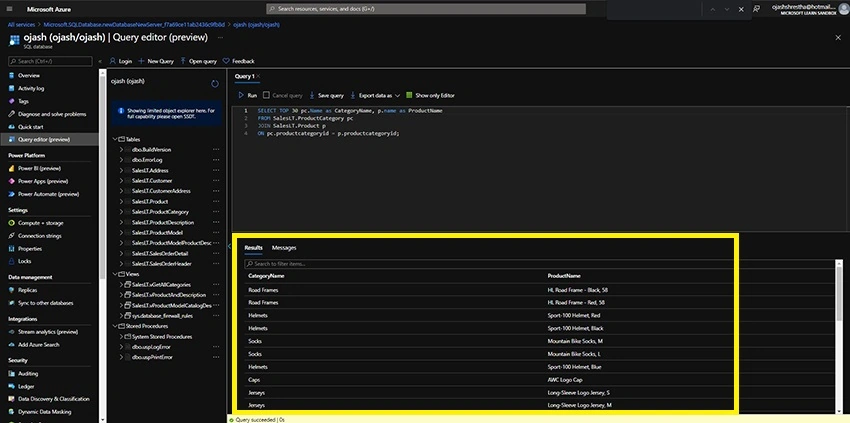The image size is (850, 423).
Task: Click the results pane vertical scrollbar
Action: point(839,336)
